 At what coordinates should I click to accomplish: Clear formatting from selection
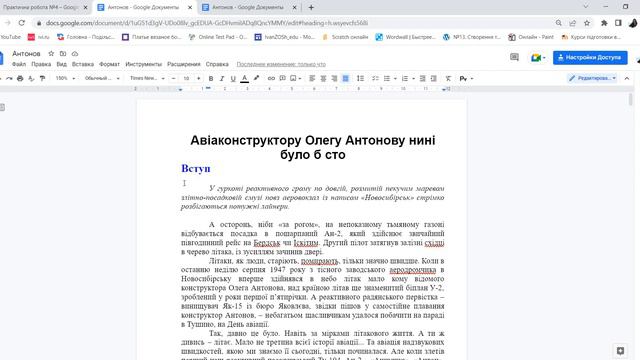tap(448, 78)
